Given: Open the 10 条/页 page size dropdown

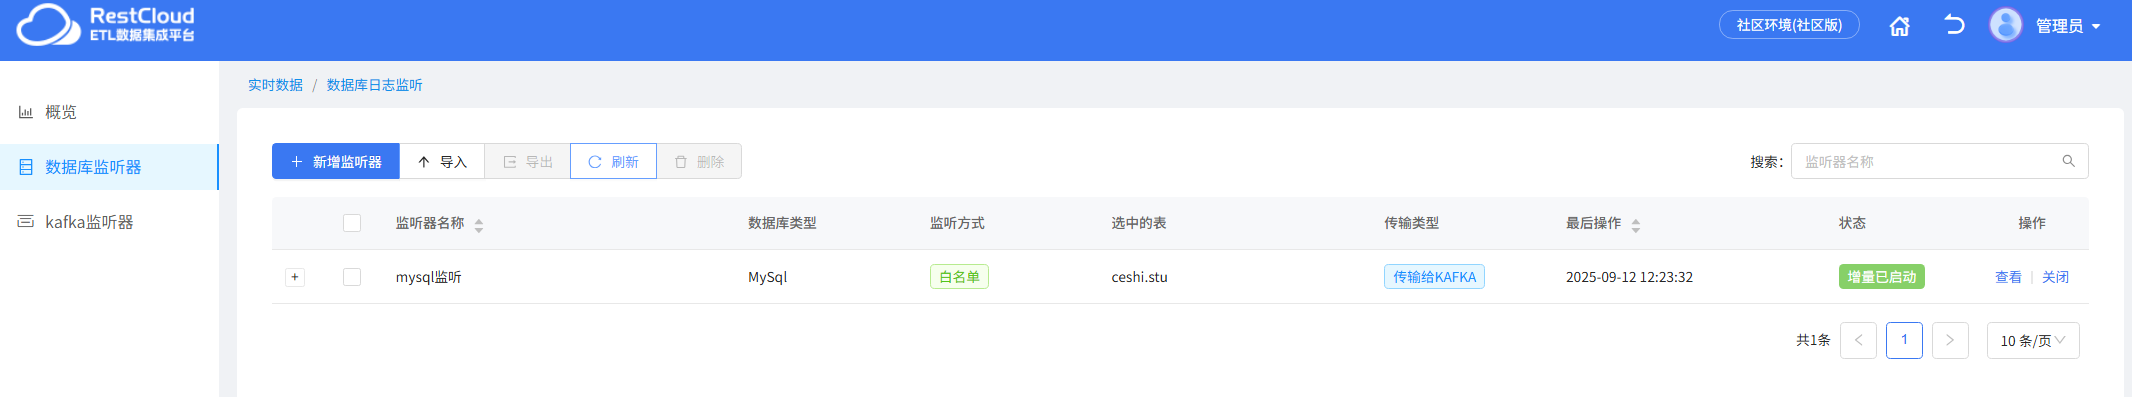Looking at the screenshot, I should (x=2033, y=340).
